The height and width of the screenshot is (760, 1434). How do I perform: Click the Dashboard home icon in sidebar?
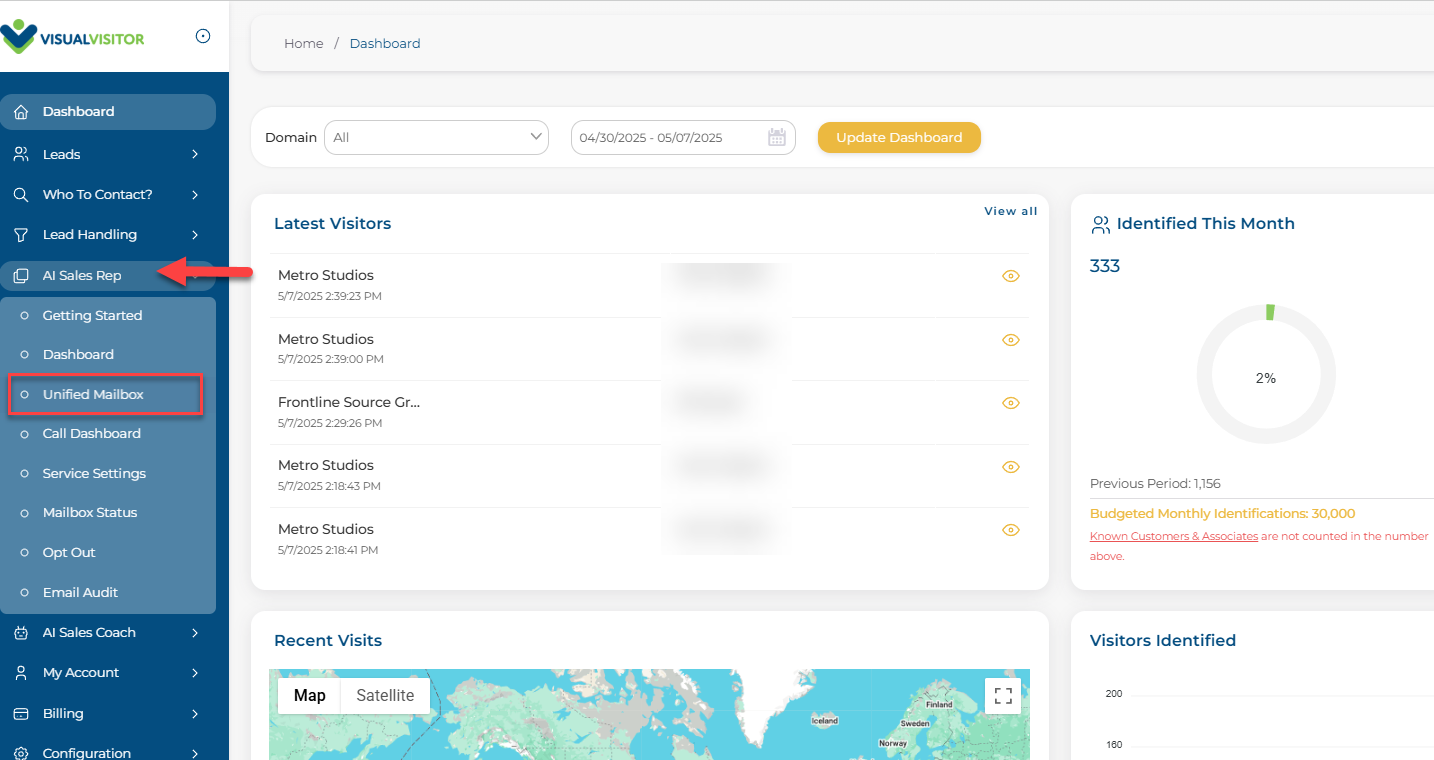click(21, 112)
